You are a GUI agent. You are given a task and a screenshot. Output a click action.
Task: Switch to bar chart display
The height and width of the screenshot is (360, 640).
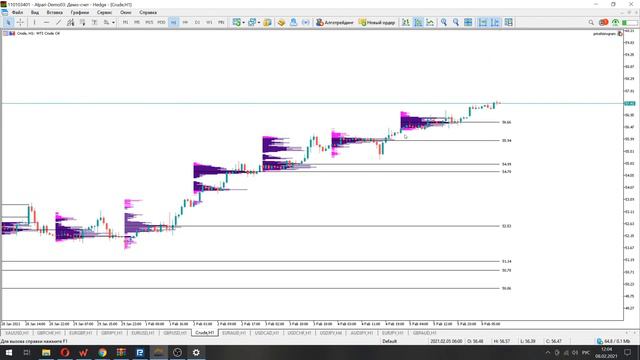point(406,22)
